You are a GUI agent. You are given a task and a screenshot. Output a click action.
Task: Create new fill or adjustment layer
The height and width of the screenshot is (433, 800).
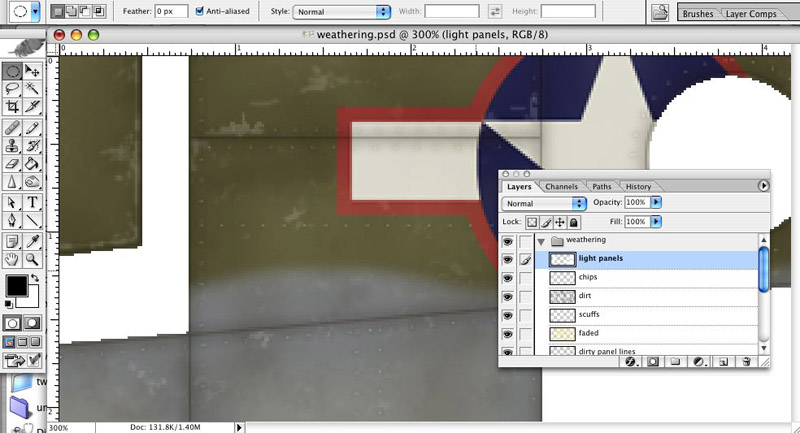click(698, 362)
